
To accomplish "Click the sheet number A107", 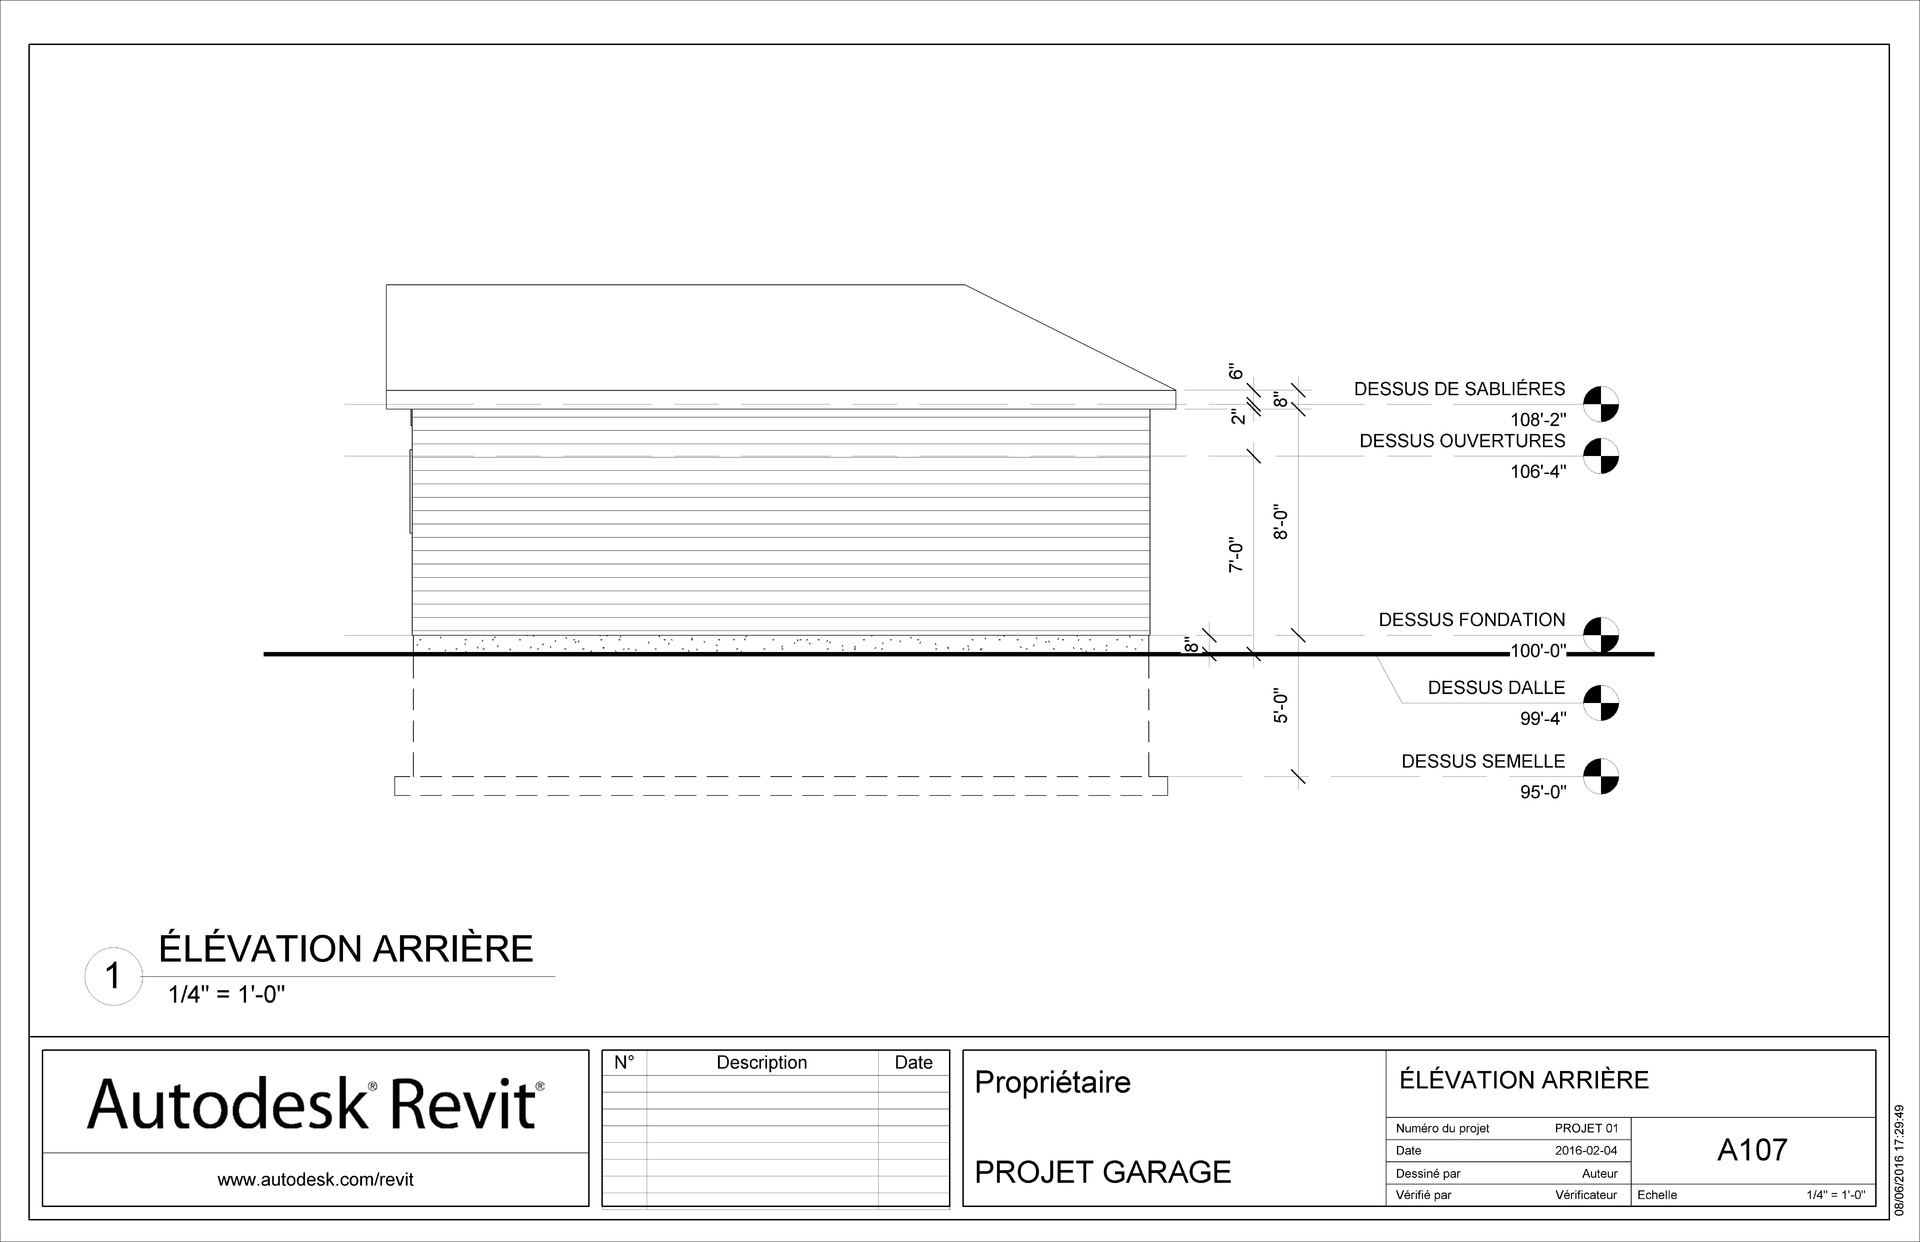I will point(1752,1150).
